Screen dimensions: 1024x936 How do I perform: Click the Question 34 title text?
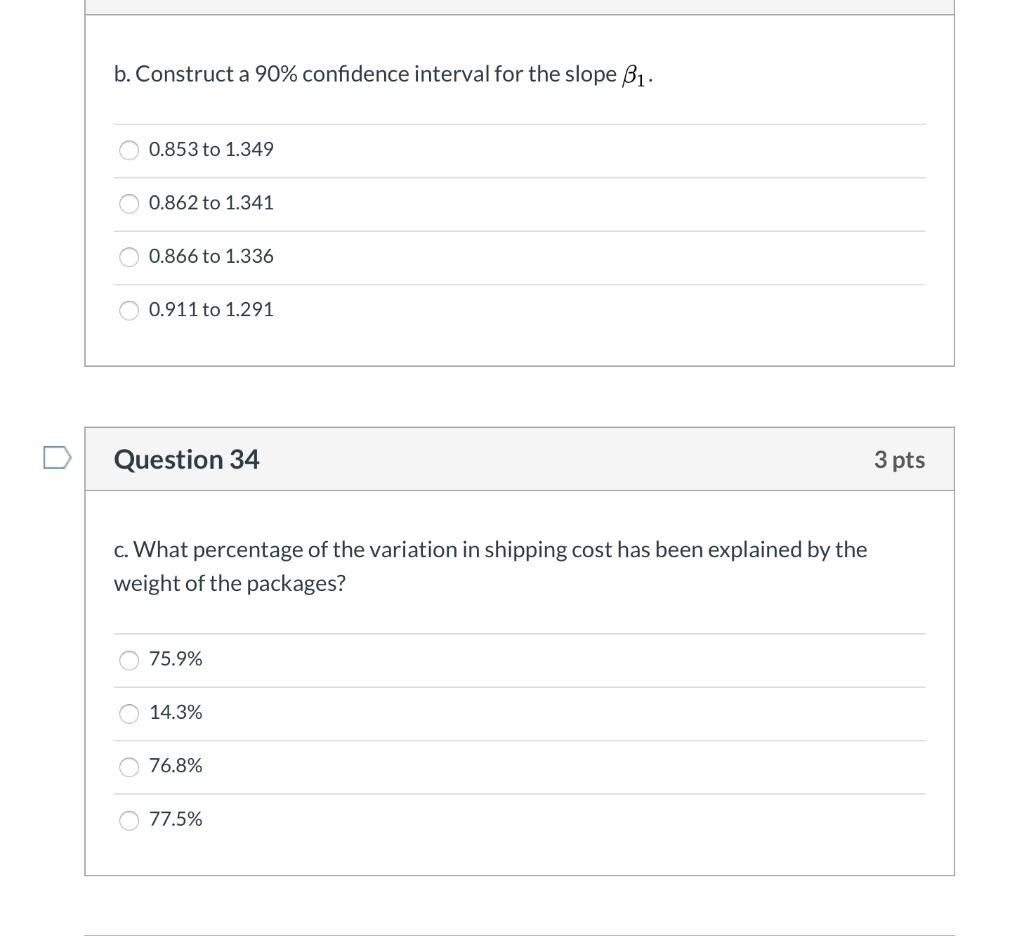point(185,459)
